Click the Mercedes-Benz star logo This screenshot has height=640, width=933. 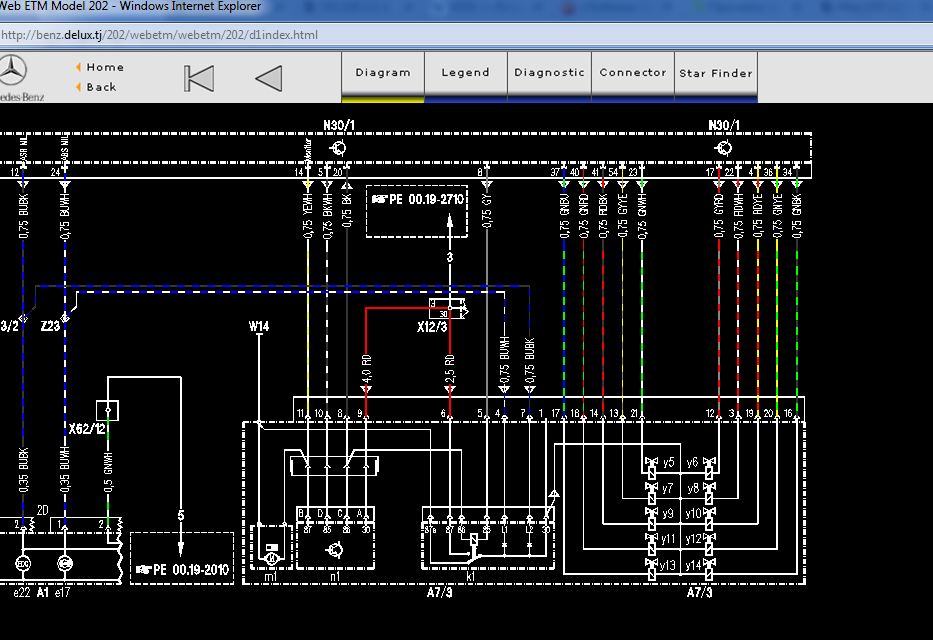coord(14,72)
